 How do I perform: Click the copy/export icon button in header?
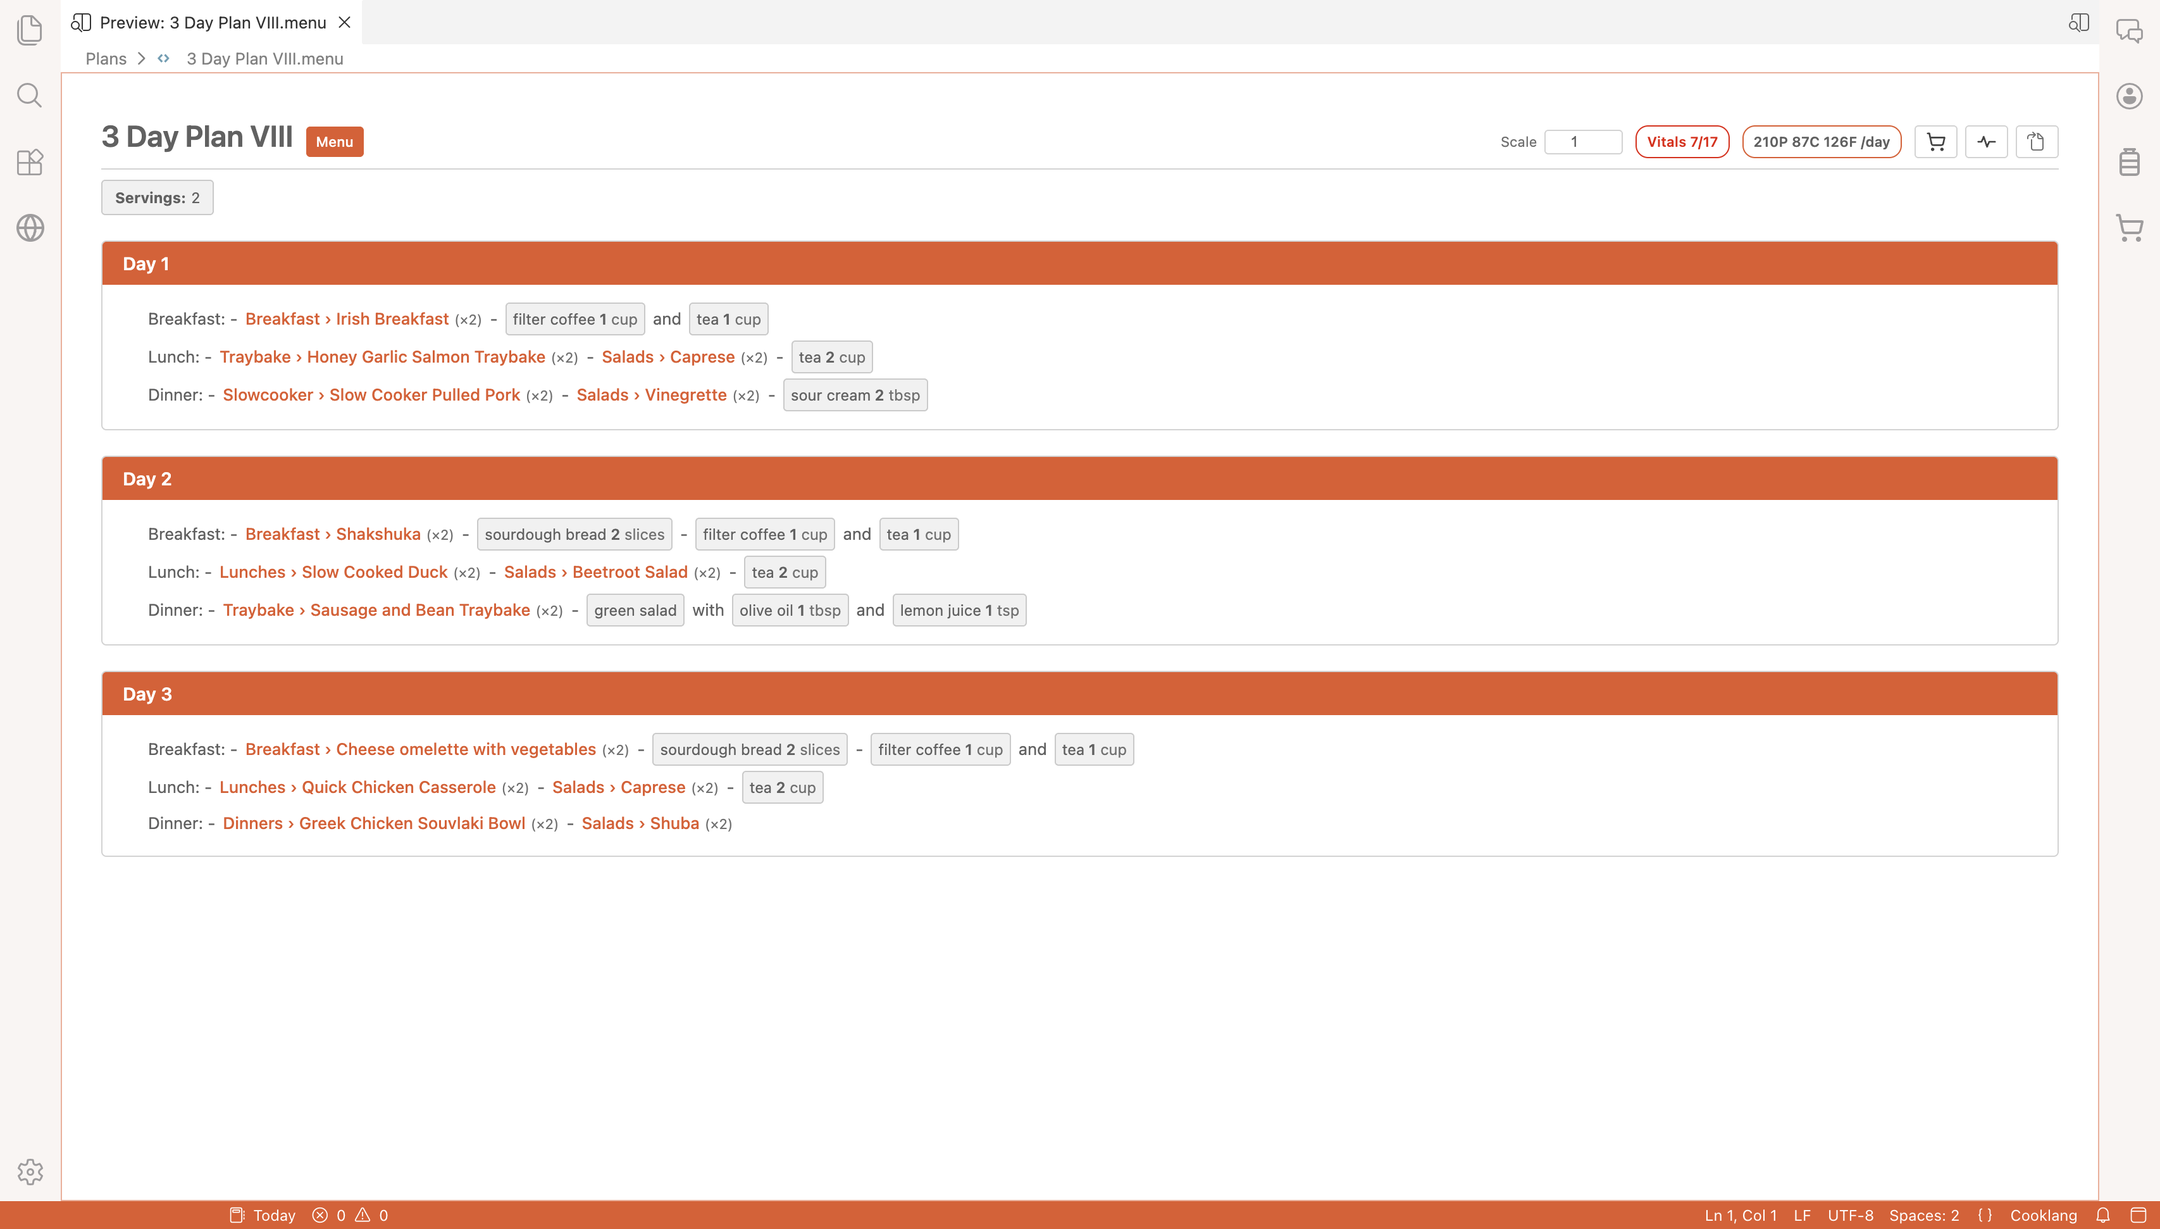[2036, 142]
